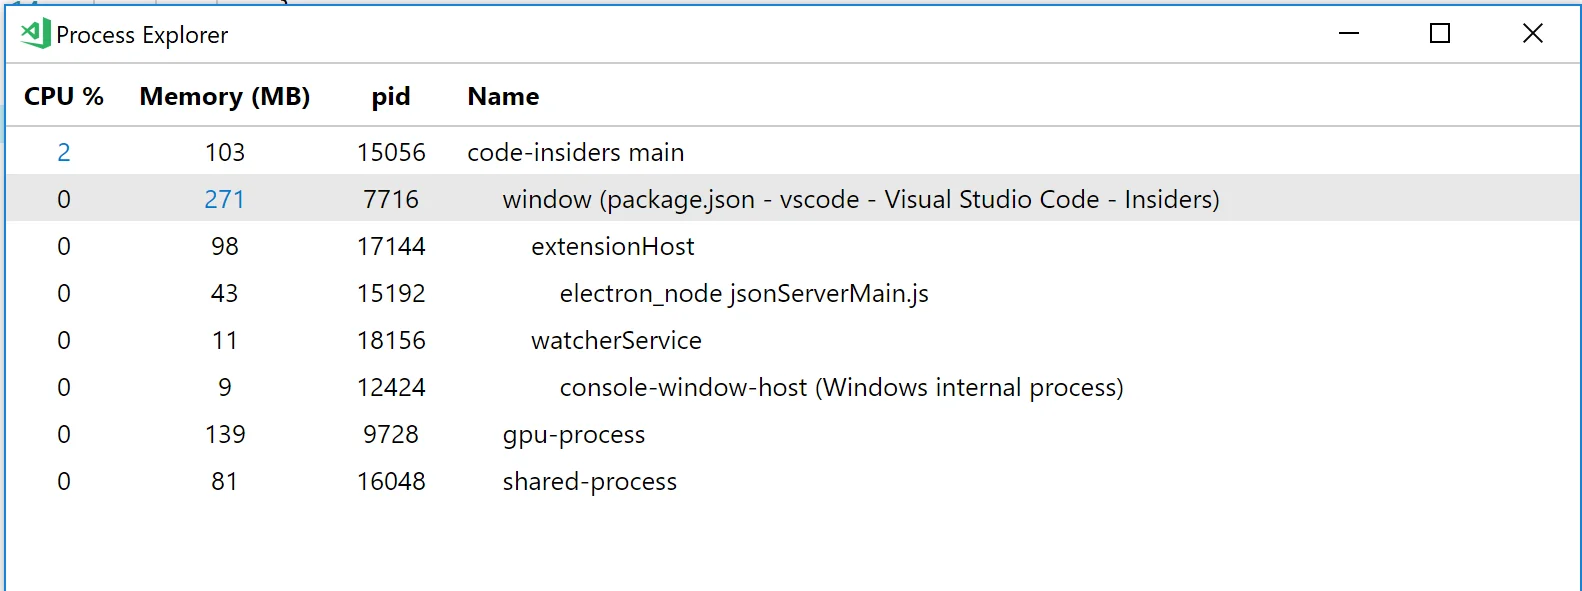
Task: Close the Process Explorer window
Action: [x=1532, y=34]
